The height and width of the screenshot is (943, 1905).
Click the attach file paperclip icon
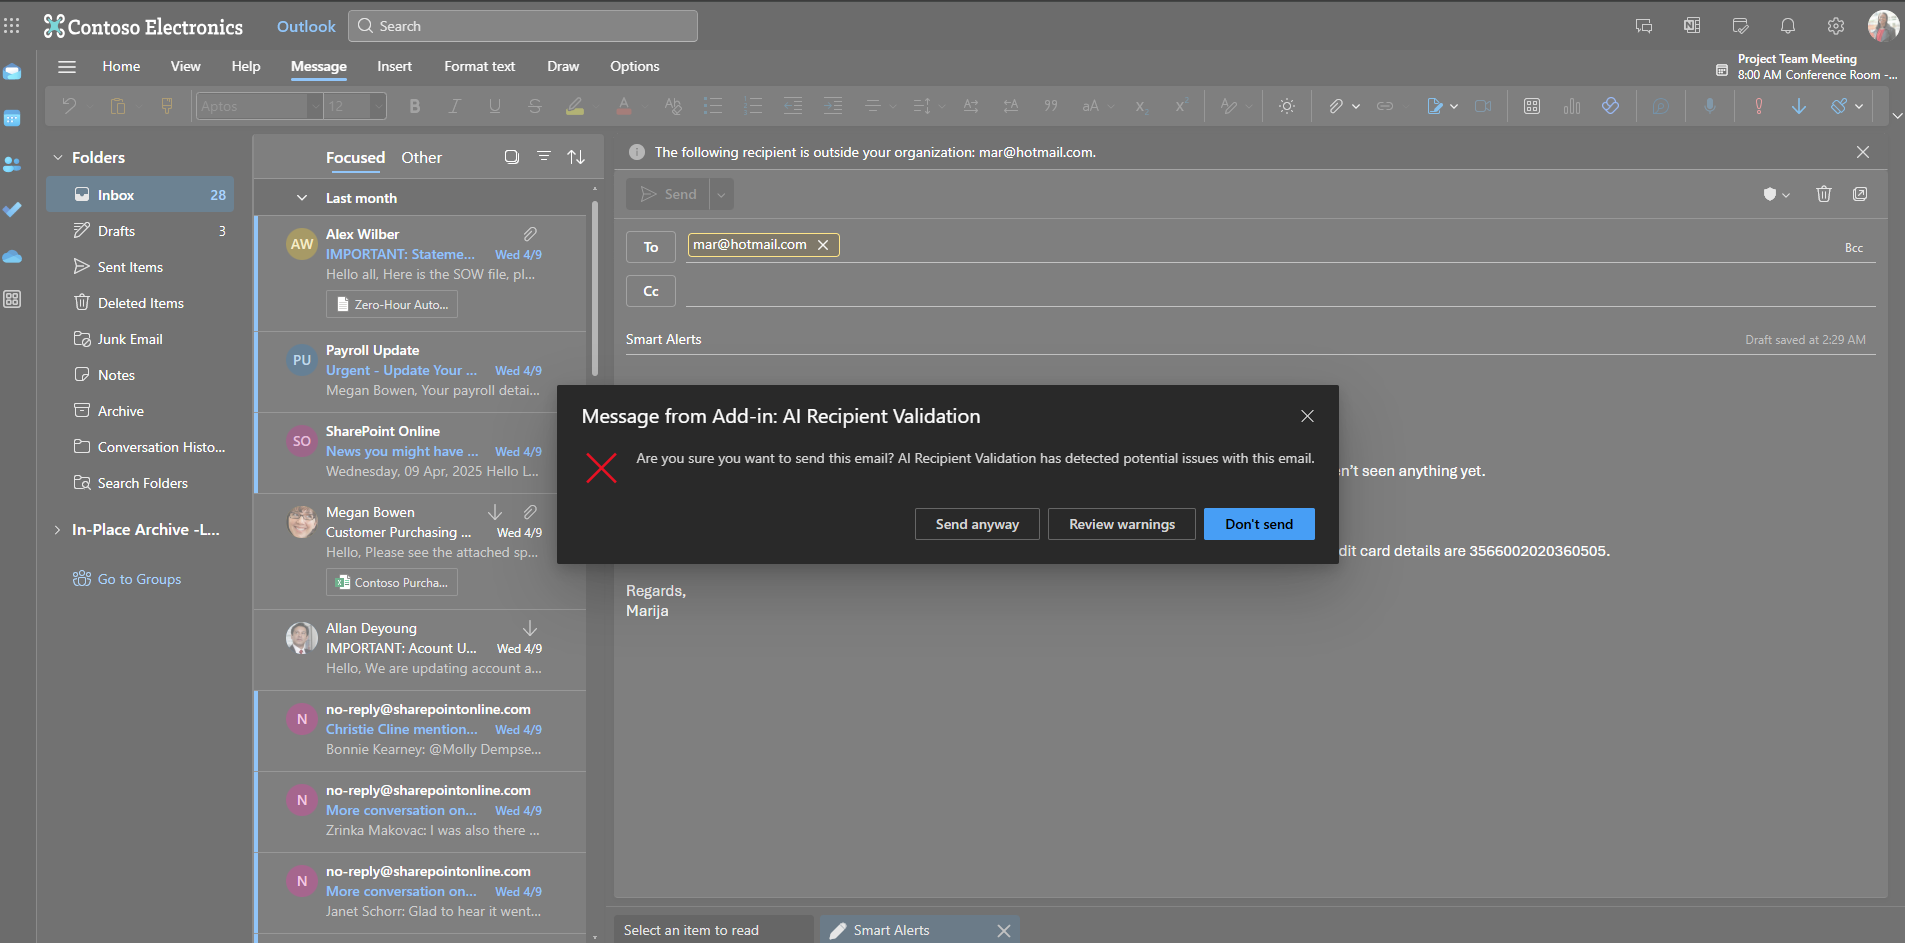click(x=1336, y=106)
